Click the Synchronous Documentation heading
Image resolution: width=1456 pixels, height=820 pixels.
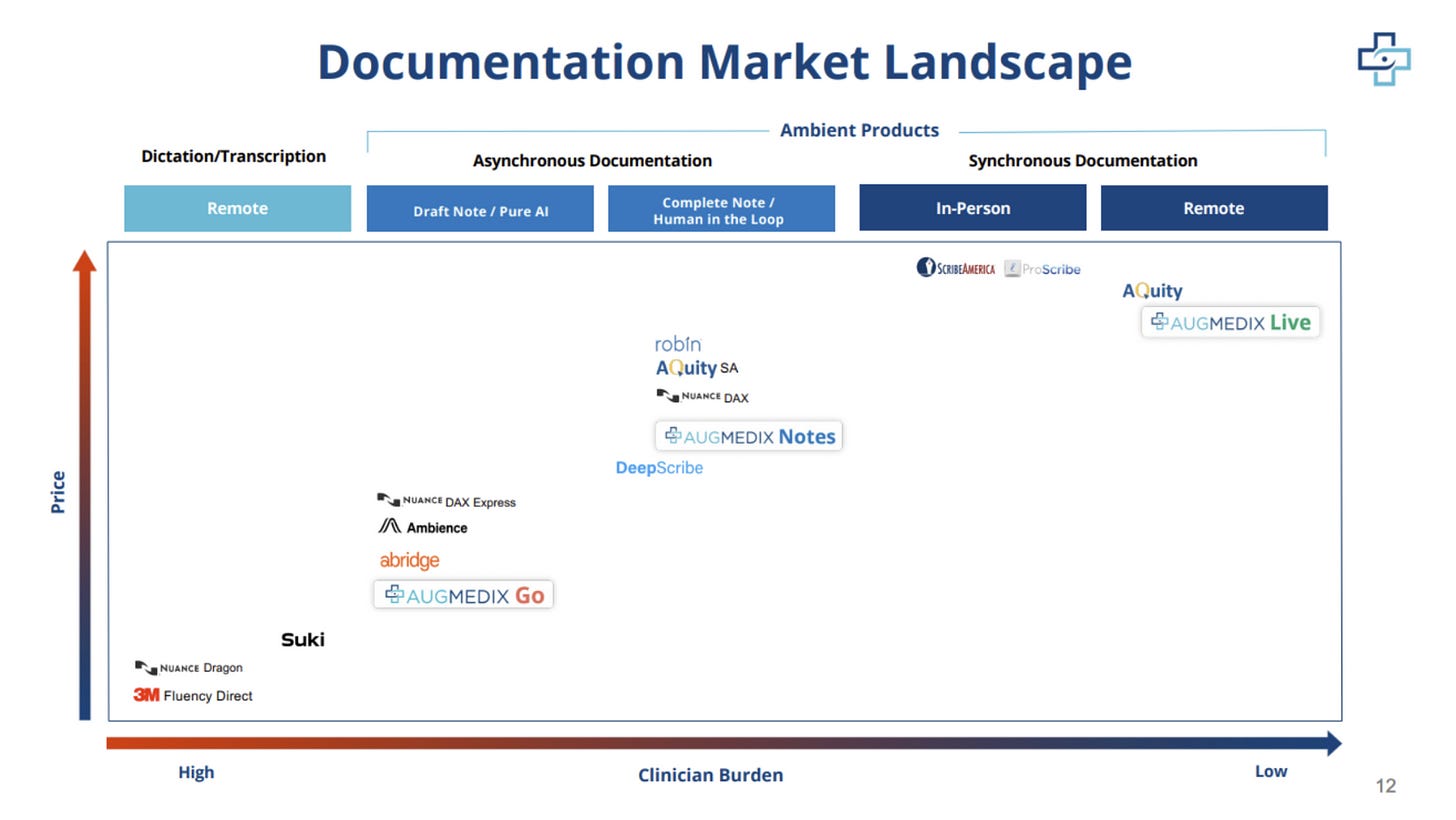(1083, 160)
